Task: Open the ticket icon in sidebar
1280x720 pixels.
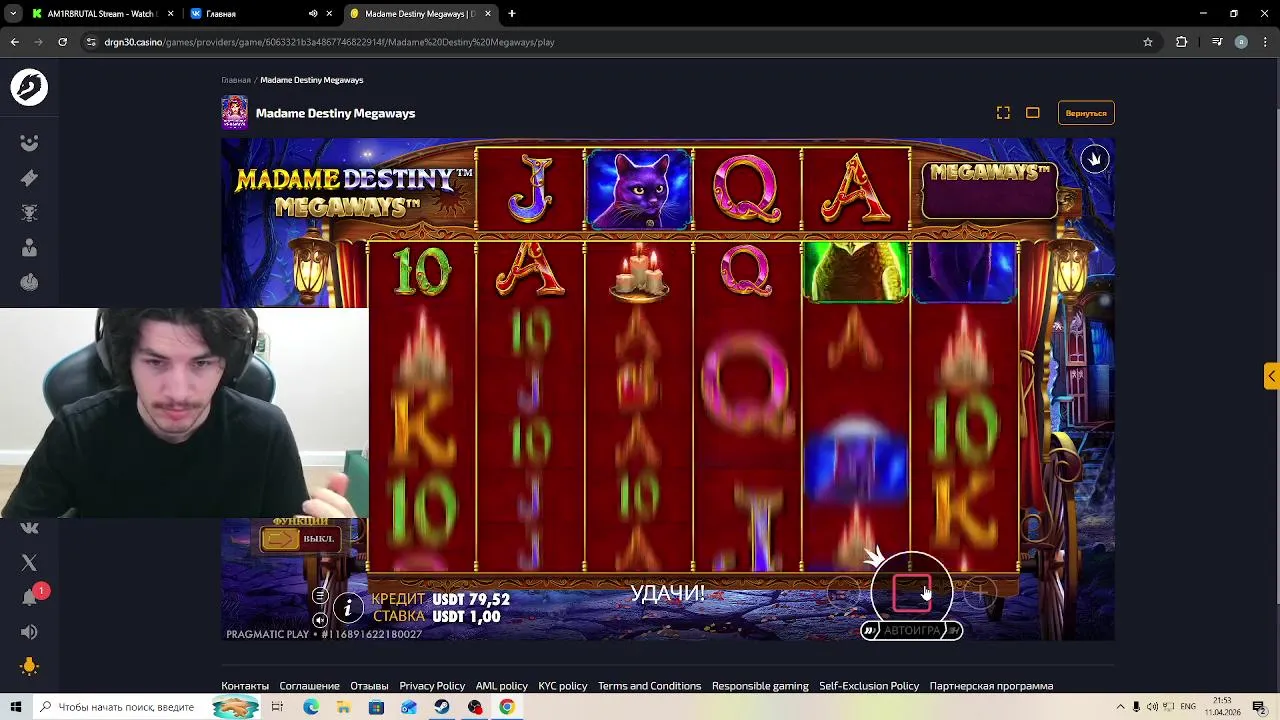Action: tap(29, 178)
